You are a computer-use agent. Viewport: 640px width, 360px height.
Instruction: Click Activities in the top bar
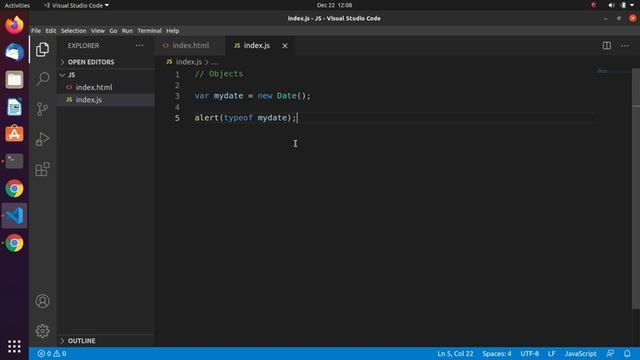pyautogui.click(x=17, y=5)
